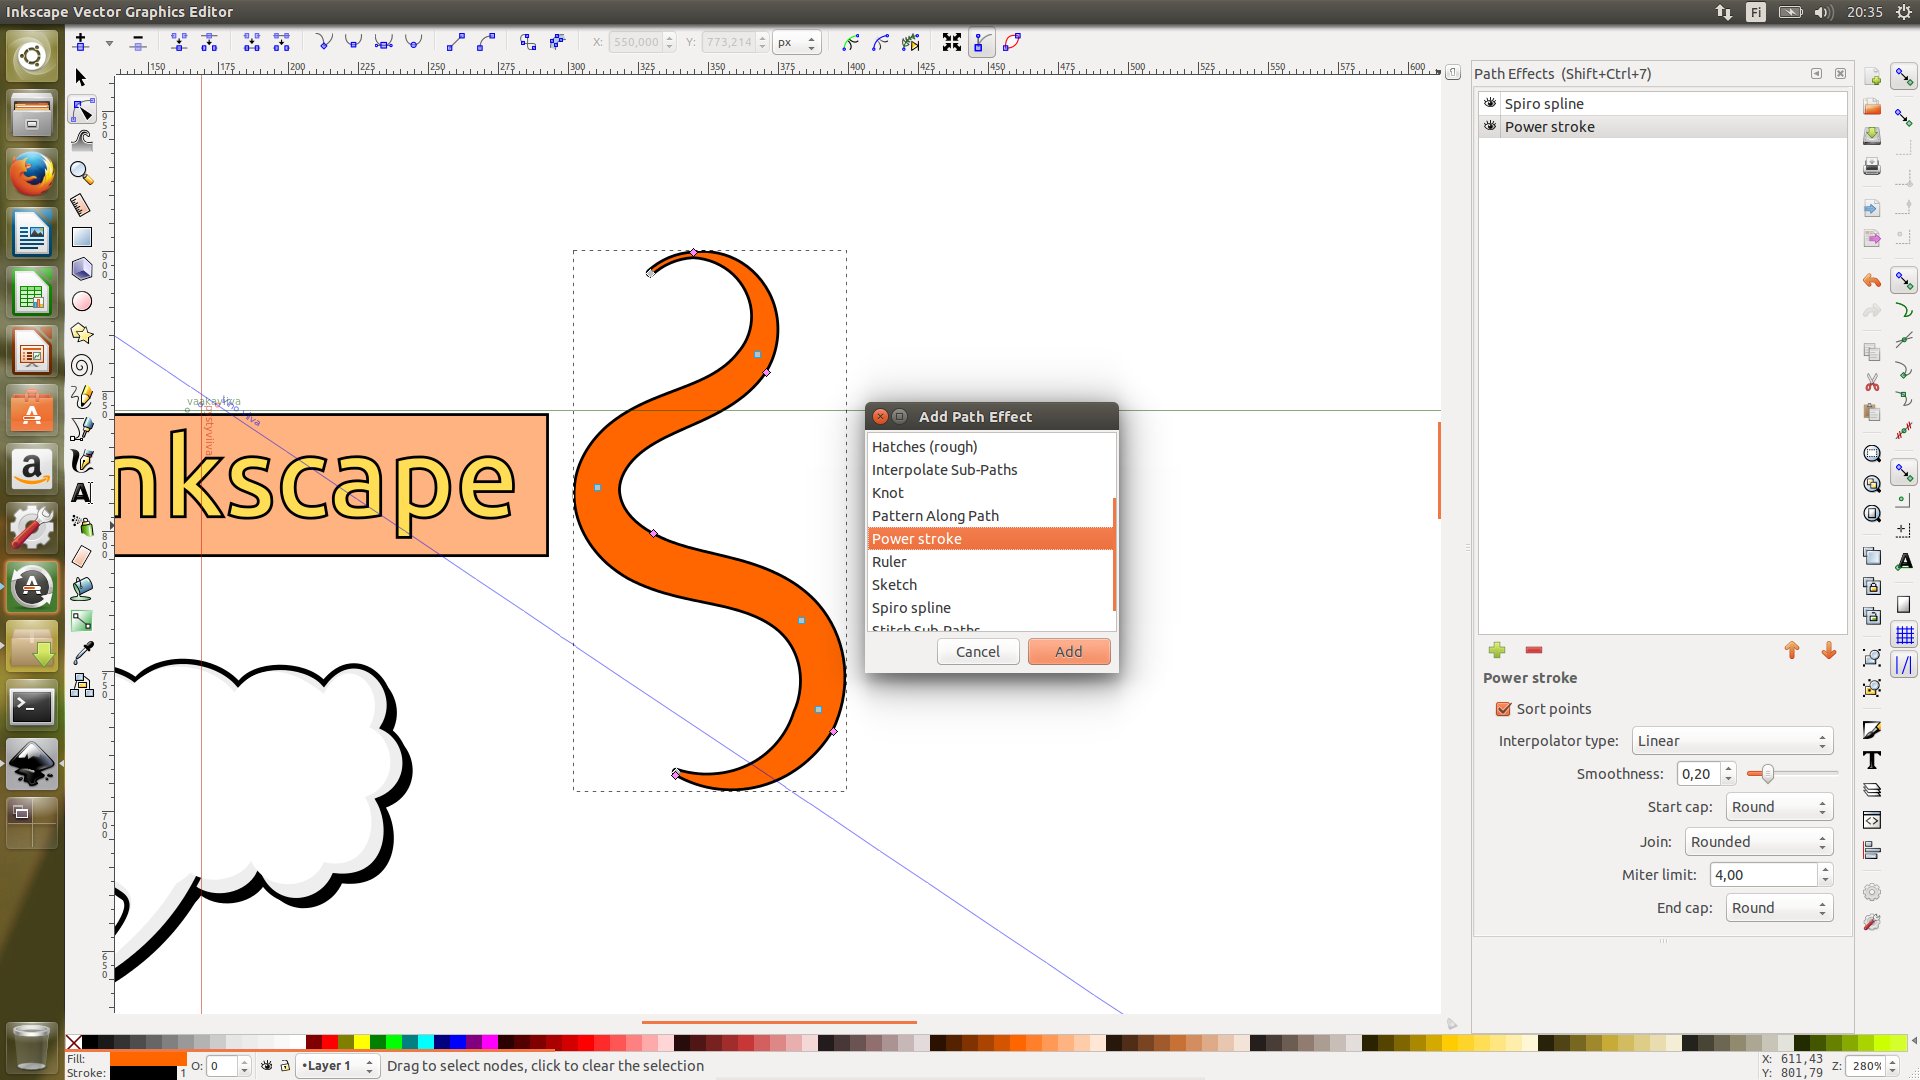Screen dimensions: 1920x1080
Task: Select the Rectangle tool
Action: tap(82, 237)
